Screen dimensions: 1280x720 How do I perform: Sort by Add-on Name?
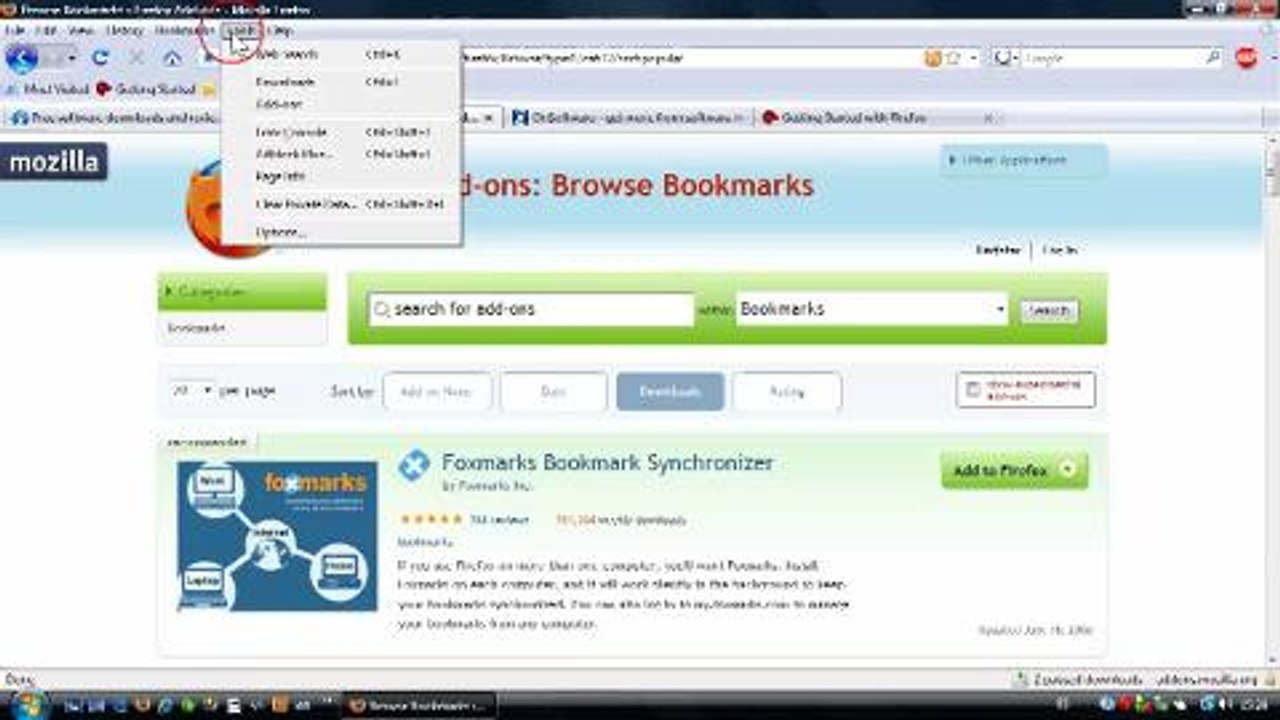tap(437, 392)
